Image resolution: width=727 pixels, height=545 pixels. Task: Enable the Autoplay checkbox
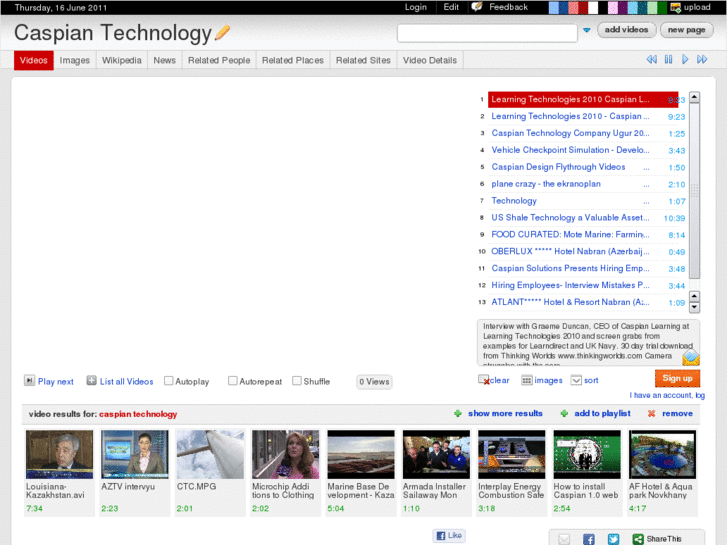click(x=169, y=381)
